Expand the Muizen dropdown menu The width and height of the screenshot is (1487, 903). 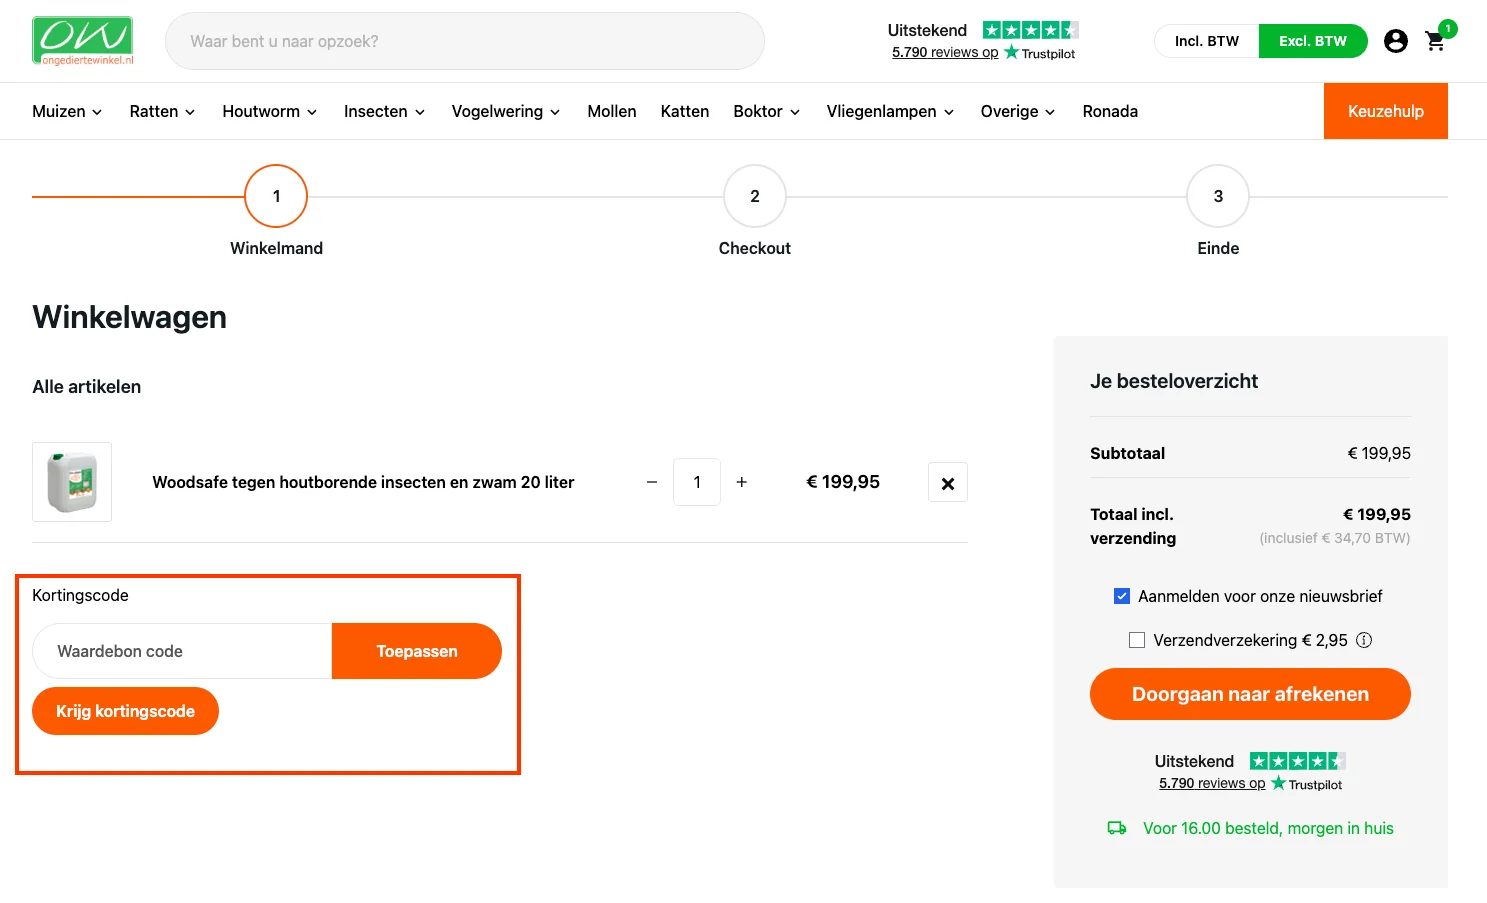point(66,111)
